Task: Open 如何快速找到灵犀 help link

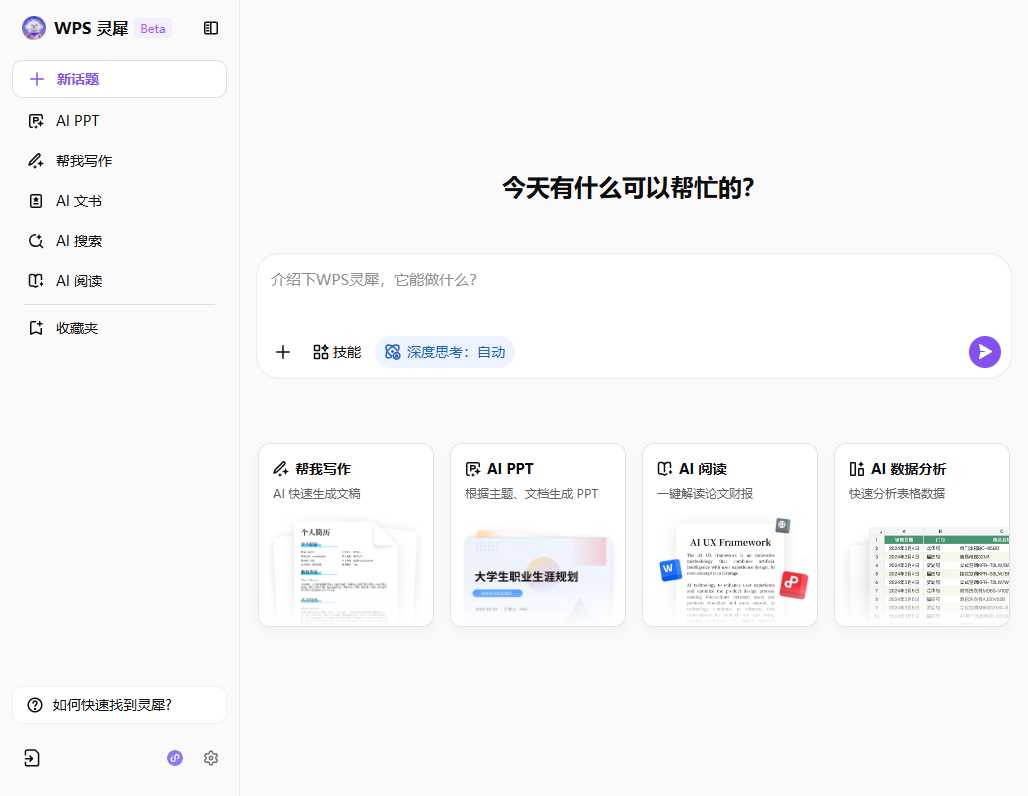Action: 119,705
